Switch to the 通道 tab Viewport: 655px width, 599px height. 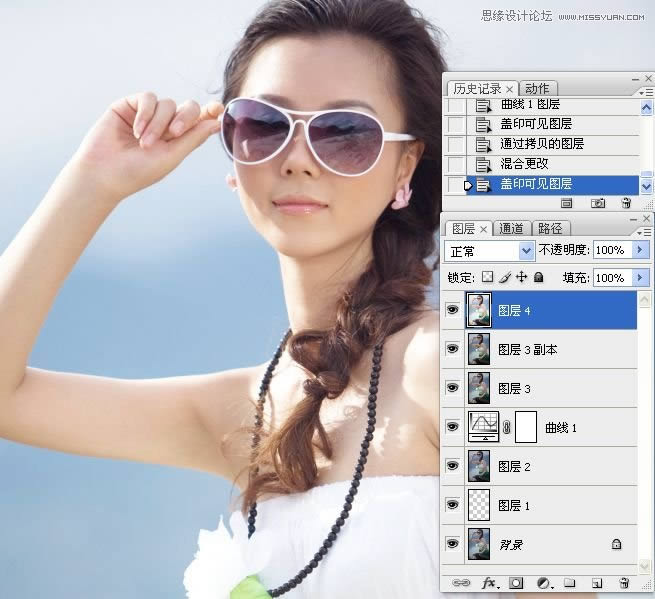click(x=511, y=228)
